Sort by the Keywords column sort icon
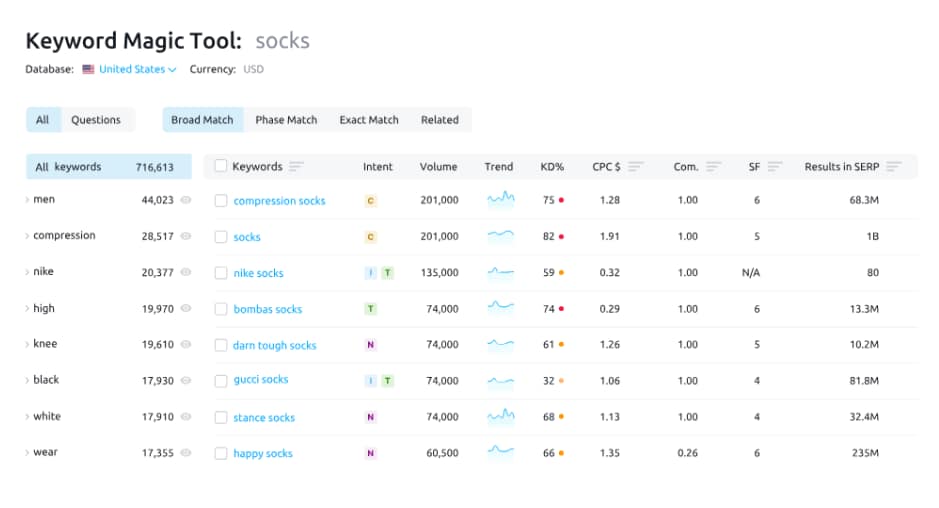Screen dimensions: 939x508 (x=296, y=167)
